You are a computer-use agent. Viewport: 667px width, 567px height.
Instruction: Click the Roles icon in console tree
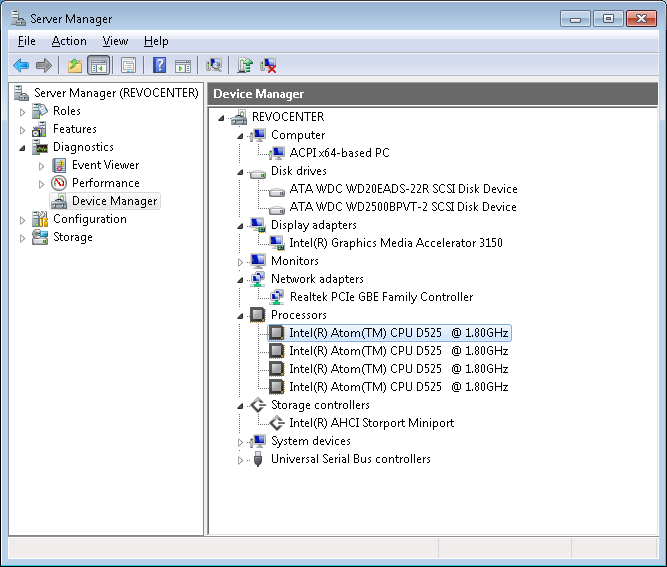coord(40,111)
